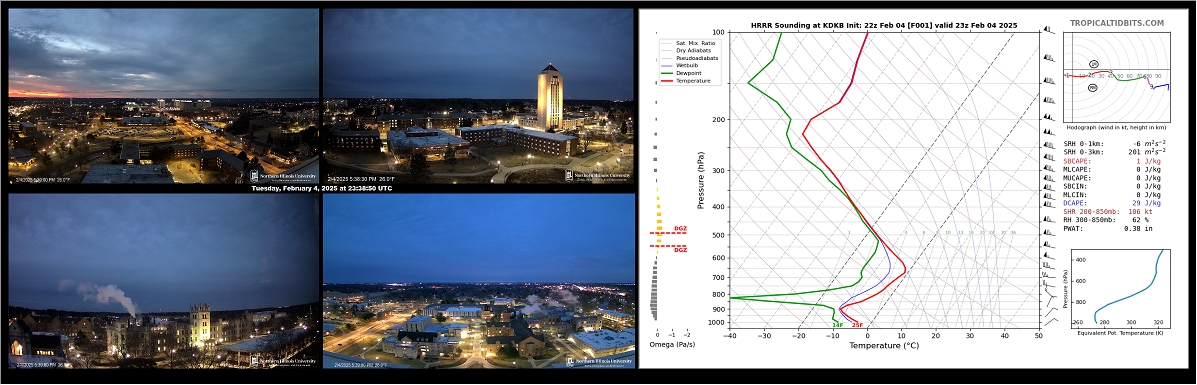The height and width of the screenshot is (385, 1197).
Task: Select the '−40' temperature tick label
Action: (730, 335)
